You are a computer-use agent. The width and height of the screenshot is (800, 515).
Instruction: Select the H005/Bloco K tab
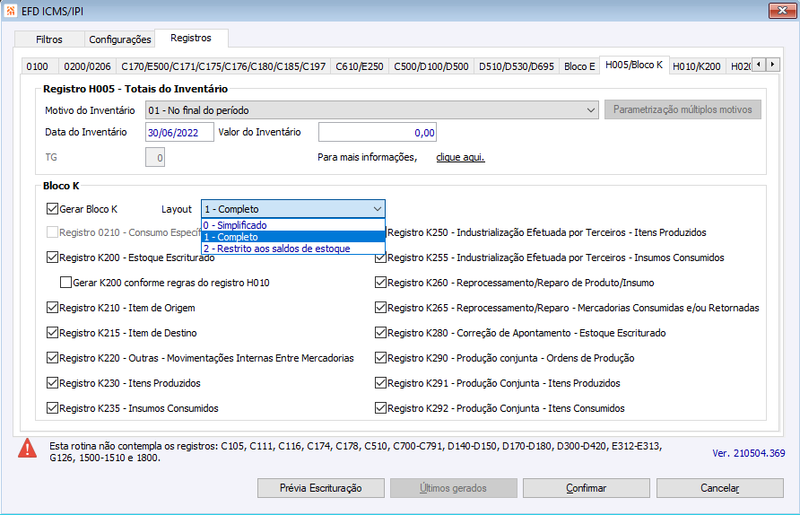tap(634, 65)
